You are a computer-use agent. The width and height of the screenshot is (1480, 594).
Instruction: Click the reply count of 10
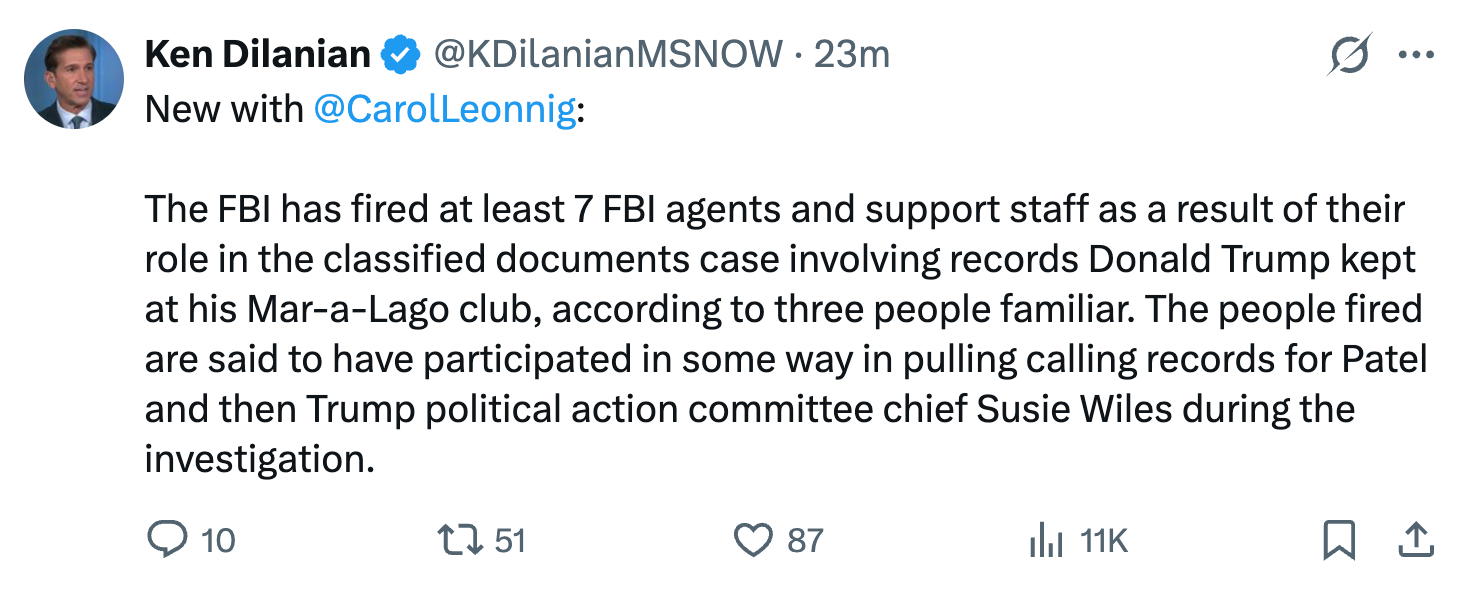[218, 541]
